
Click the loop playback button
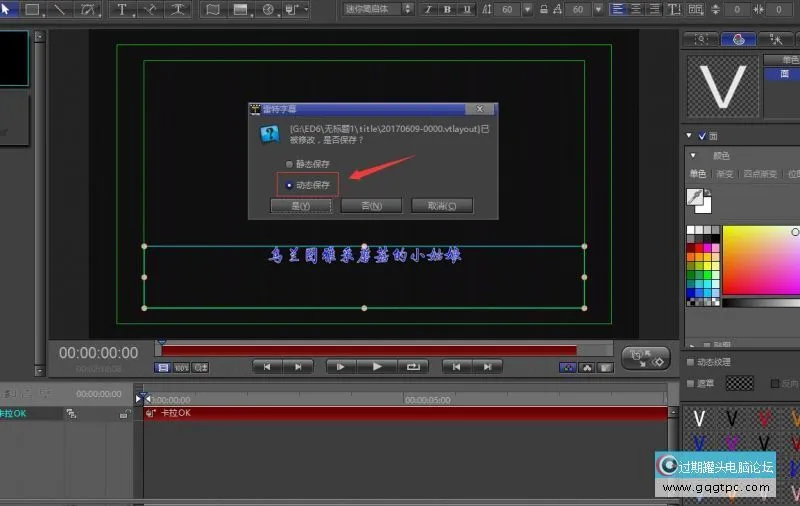point(412,367)
